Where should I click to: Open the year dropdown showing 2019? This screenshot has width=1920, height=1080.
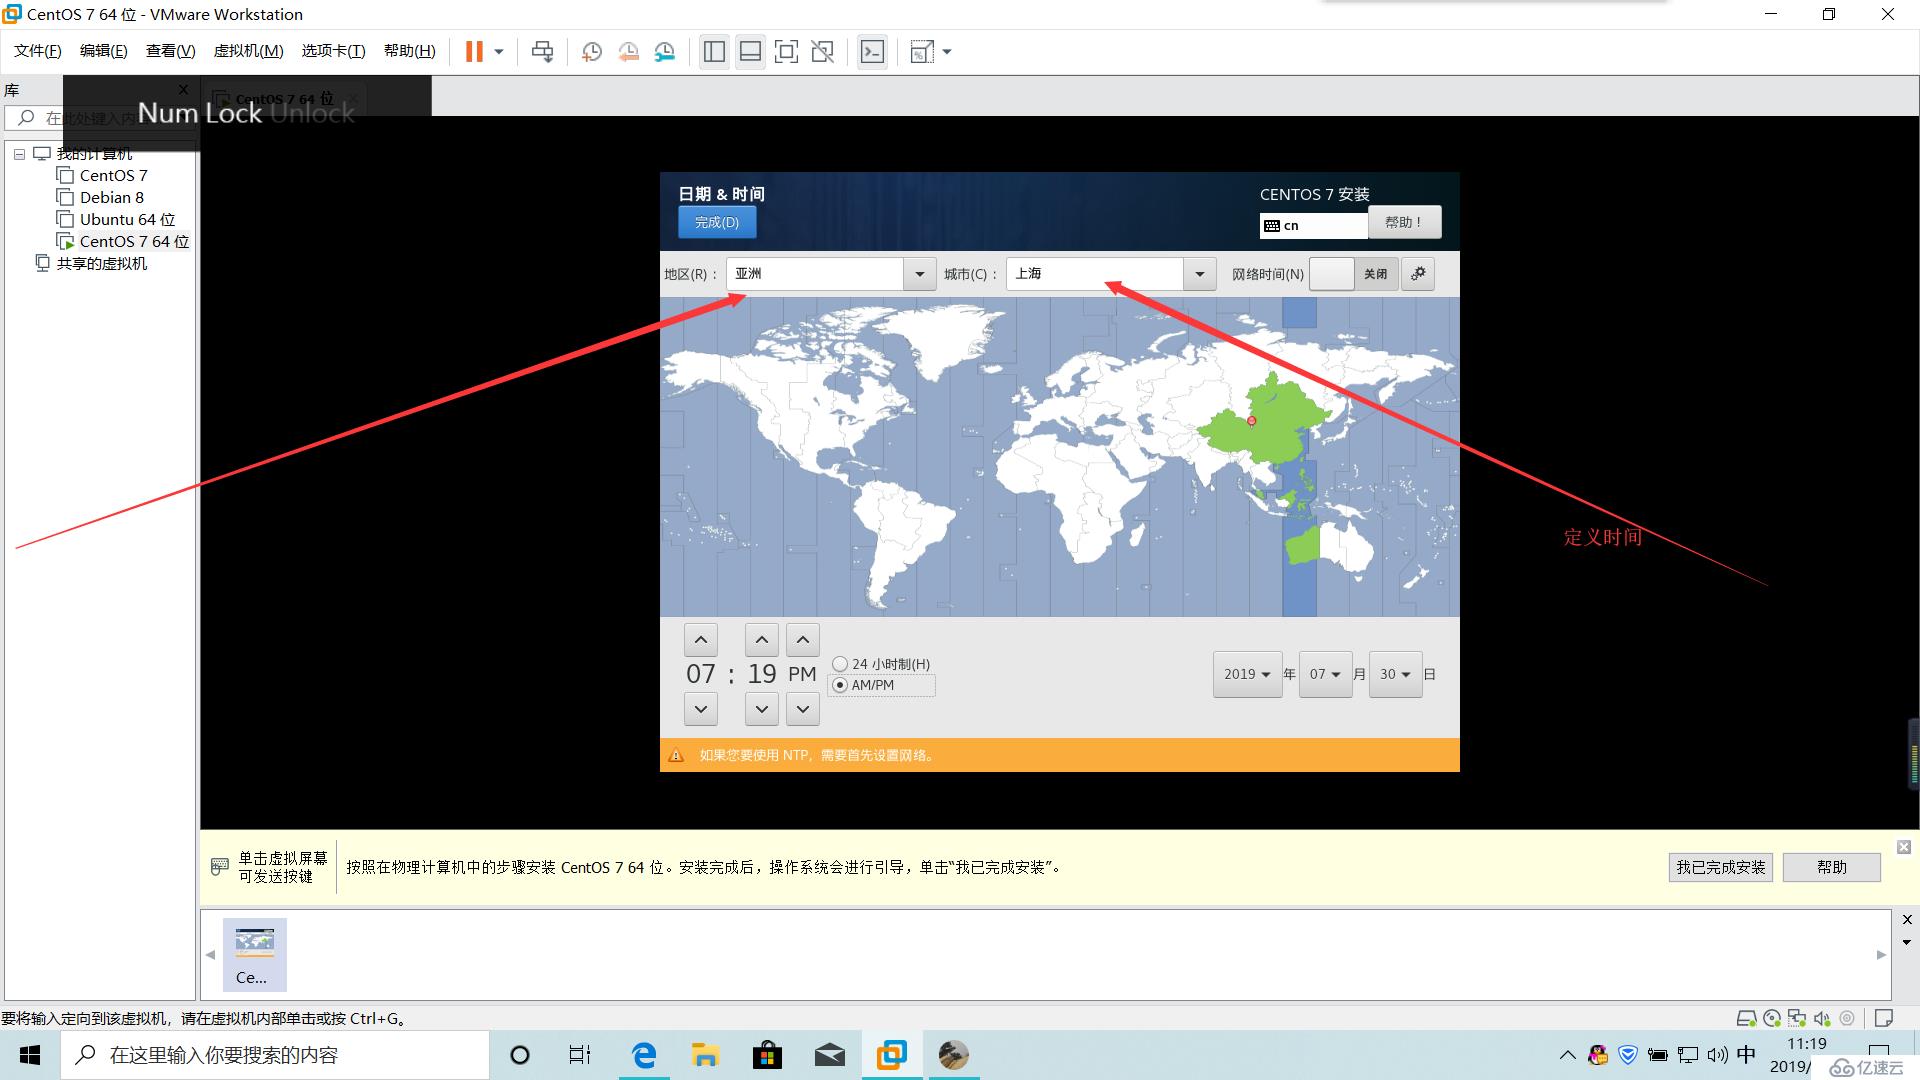tap(1247, 674)
